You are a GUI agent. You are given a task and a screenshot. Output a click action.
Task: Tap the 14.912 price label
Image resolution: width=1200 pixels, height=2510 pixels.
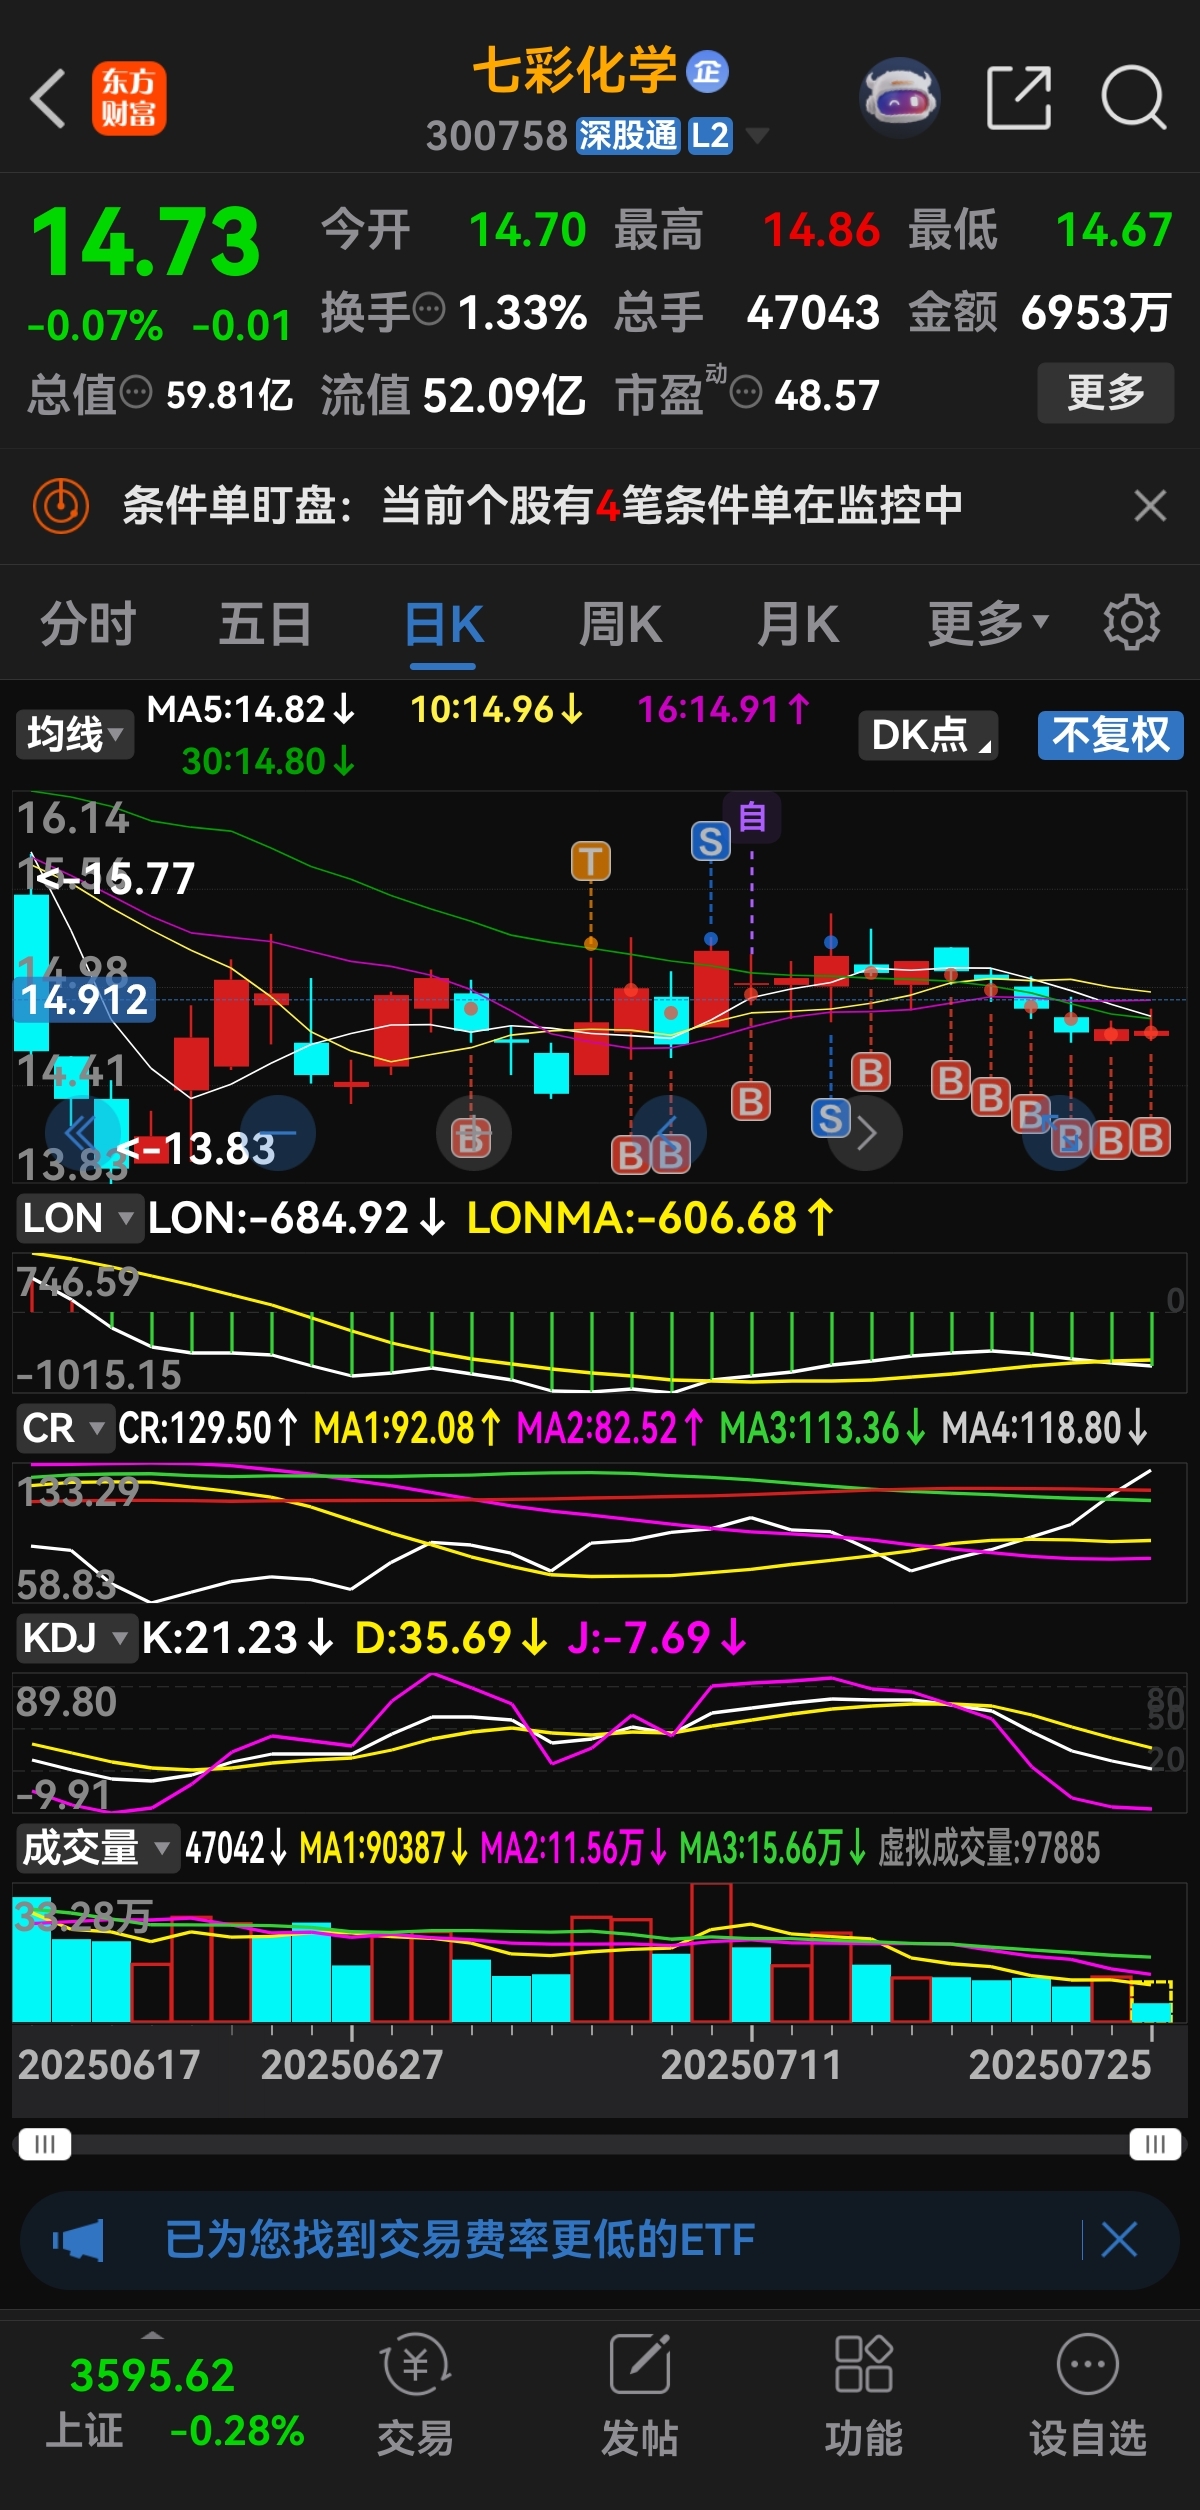click(85, 999)
